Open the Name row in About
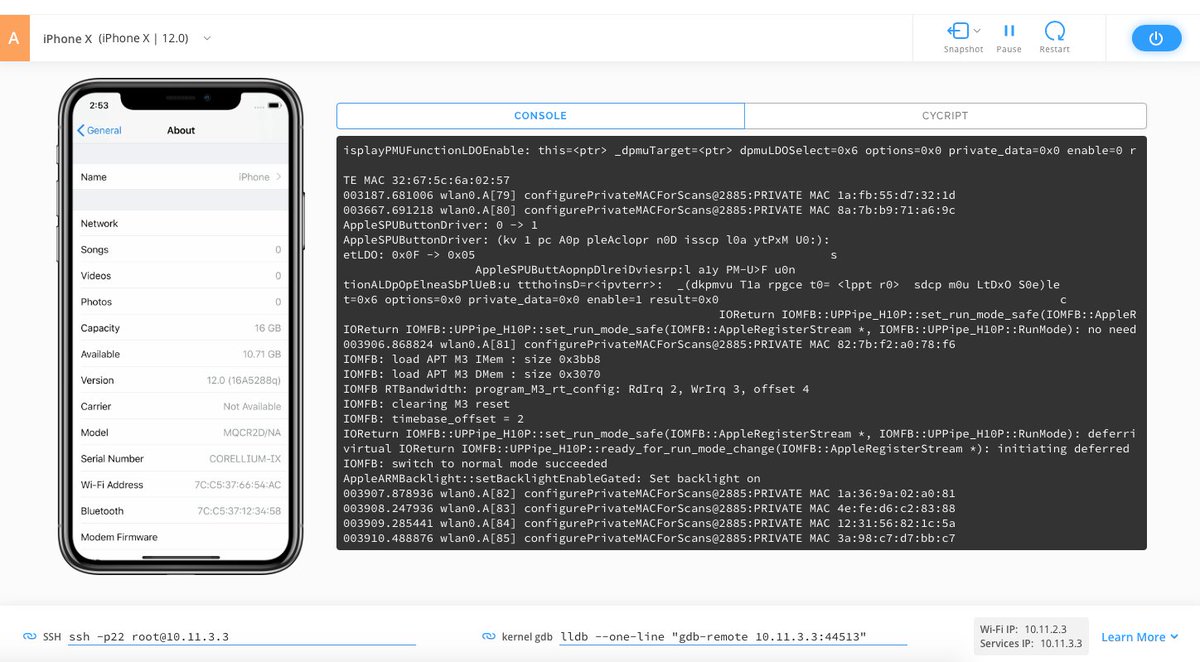 [x=181, y=177]
